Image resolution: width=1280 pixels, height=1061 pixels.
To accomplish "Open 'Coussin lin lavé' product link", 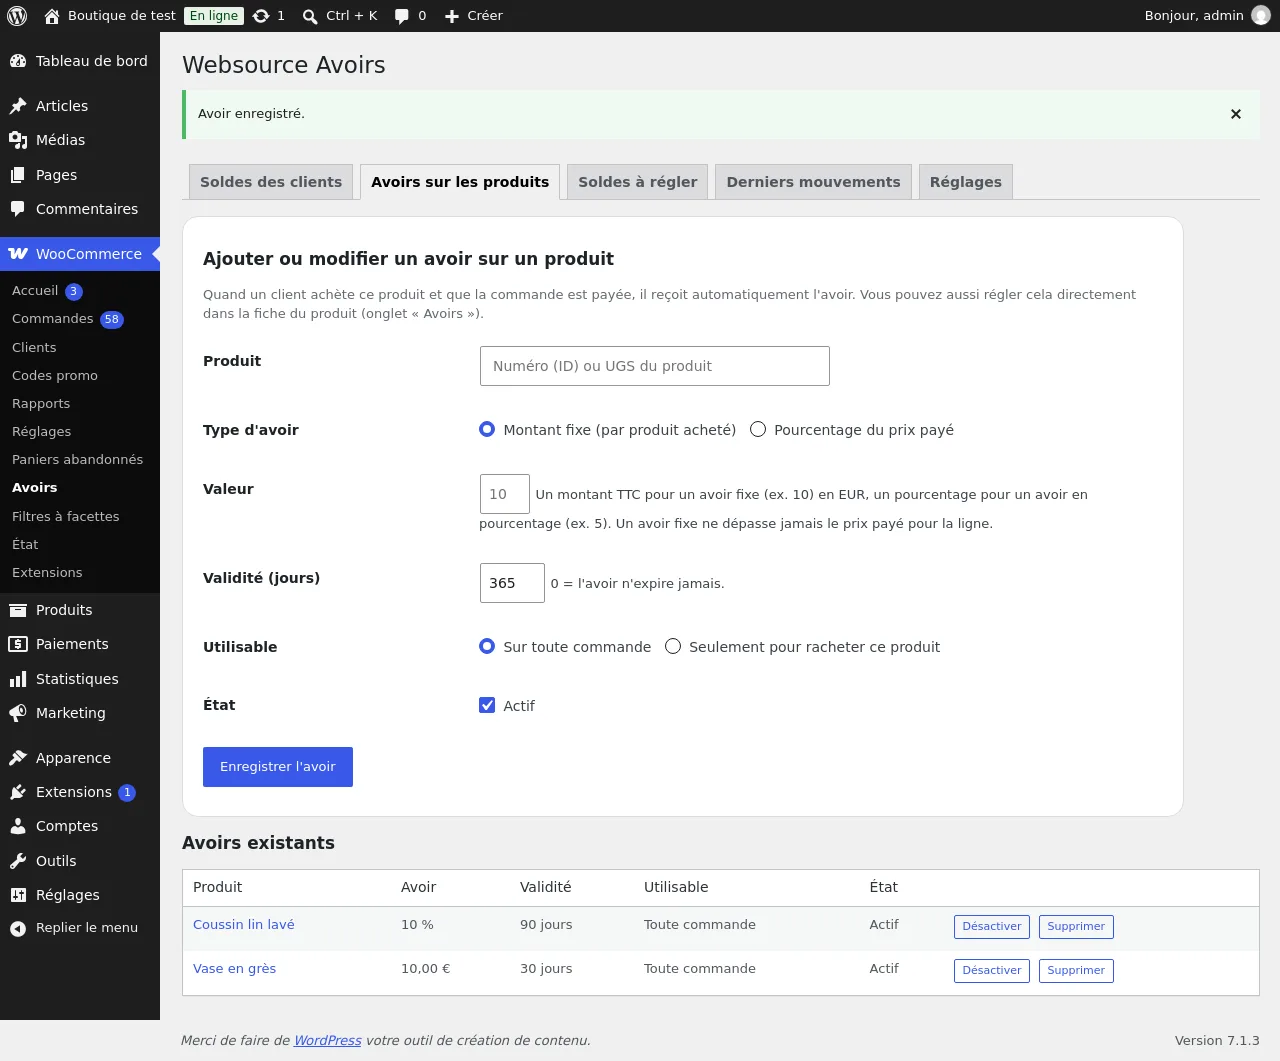I will point(244,925).
